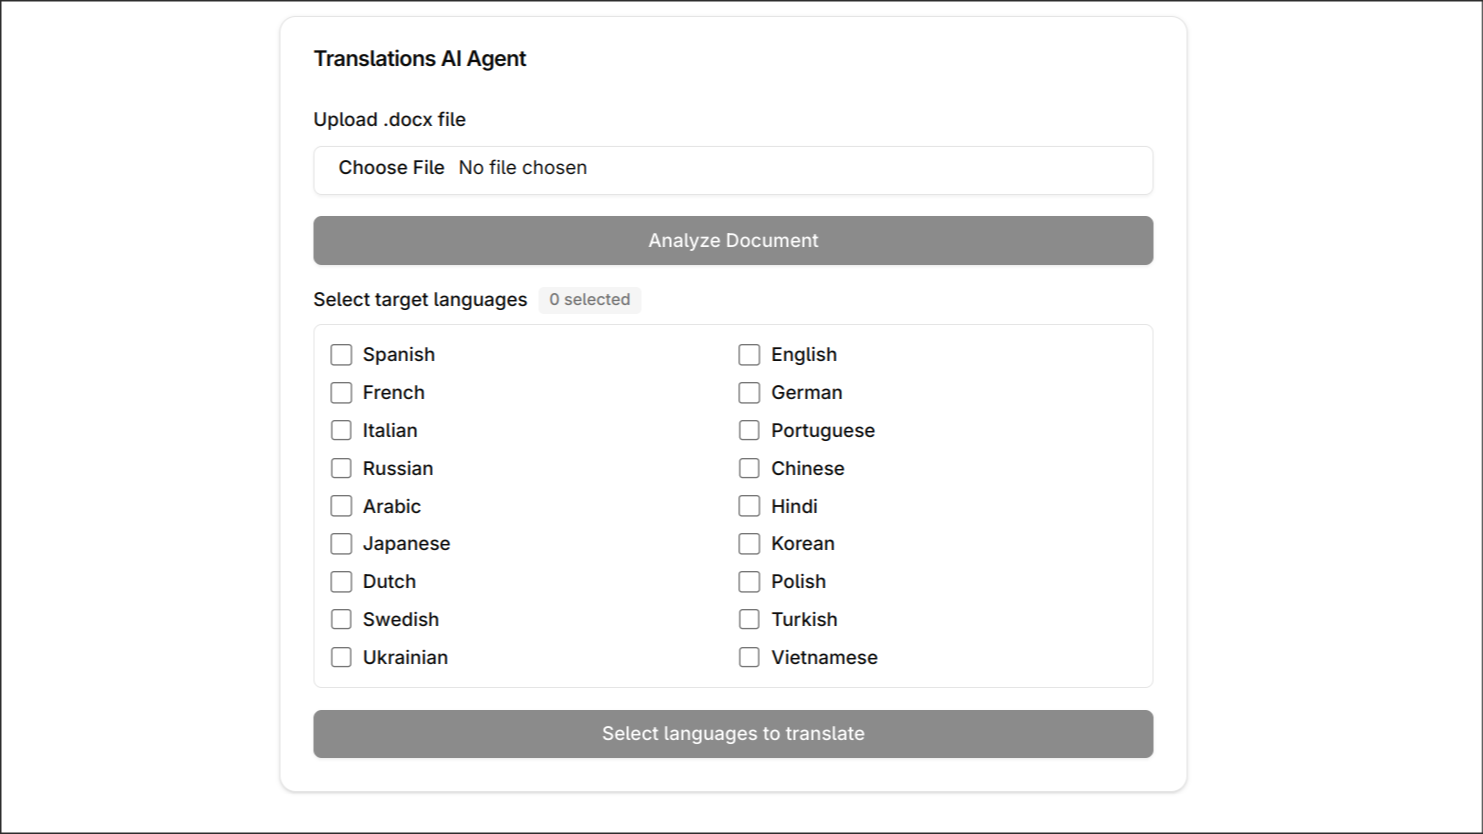This screenshot has width=1483, height=834.
Task: Toggle the German checkbox
Action: click(749, 393)
